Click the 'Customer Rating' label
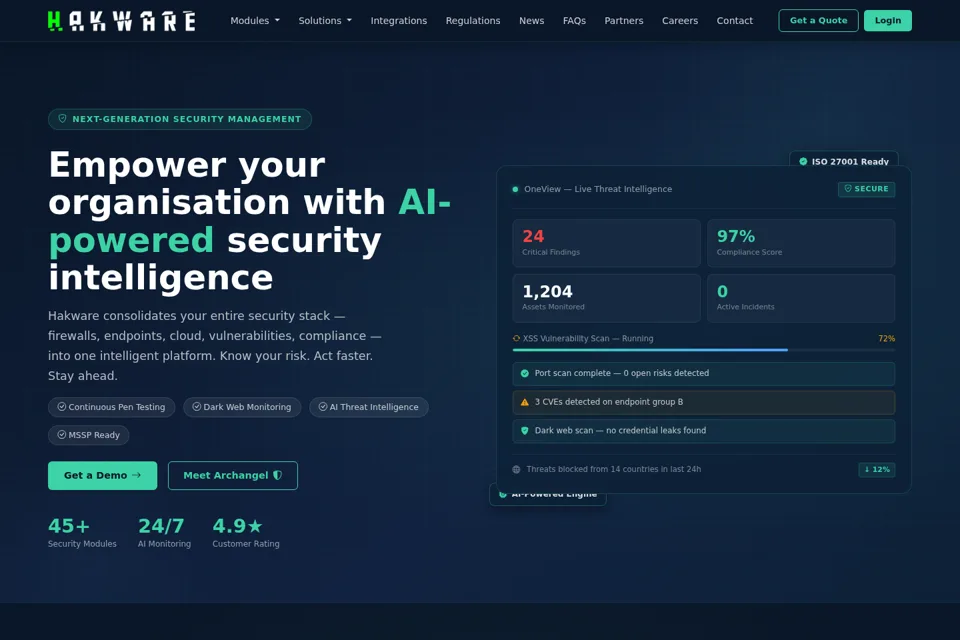 (x=246, y=544)
